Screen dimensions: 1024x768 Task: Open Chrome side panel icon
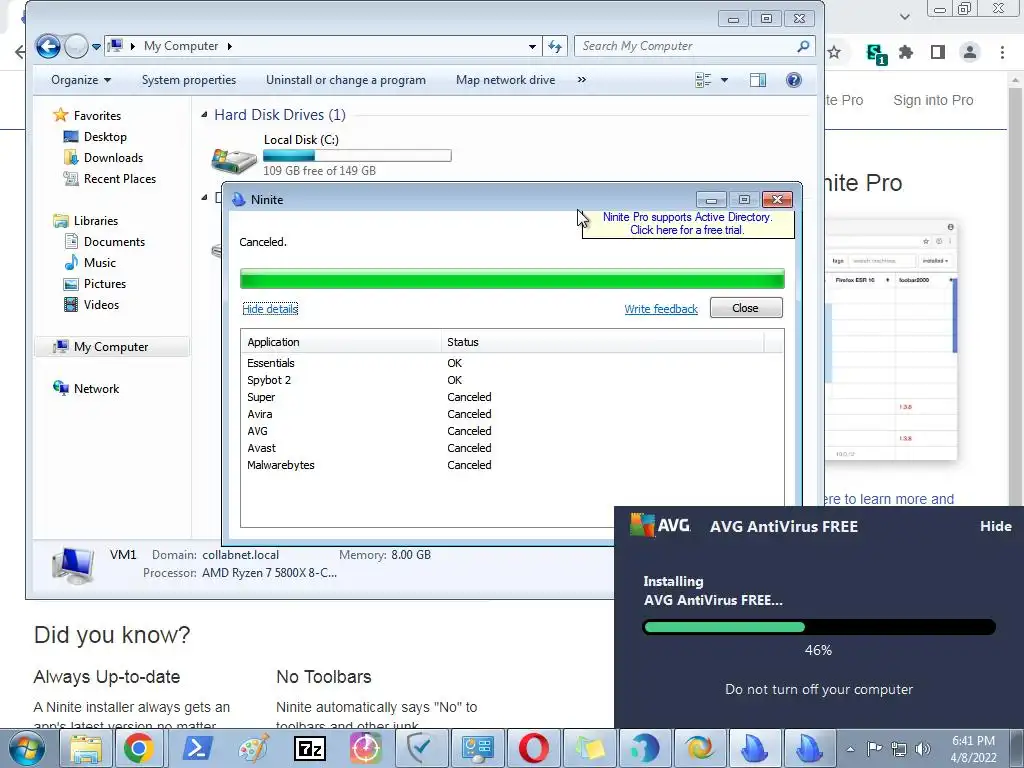938,52
